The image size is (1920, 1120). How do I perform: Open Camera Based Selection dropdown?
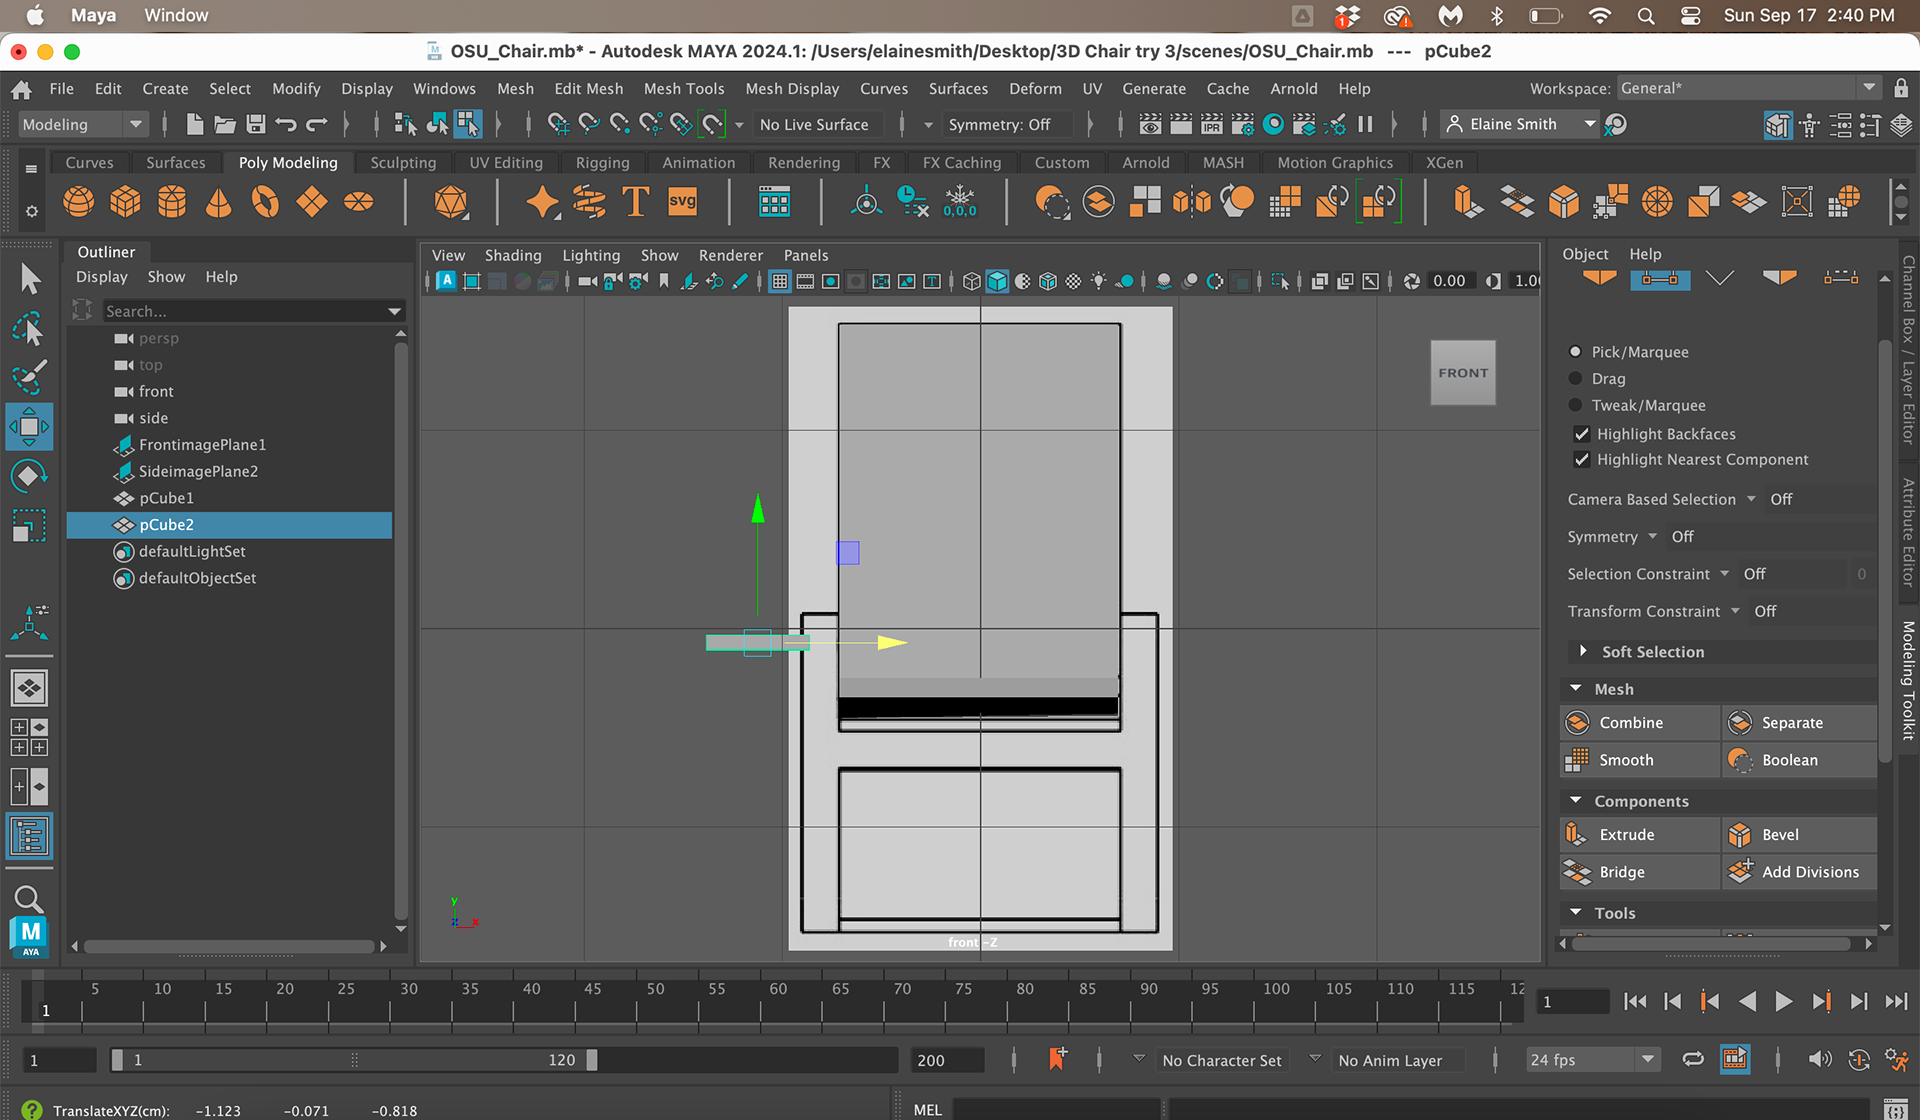(x=1751, y=499)
